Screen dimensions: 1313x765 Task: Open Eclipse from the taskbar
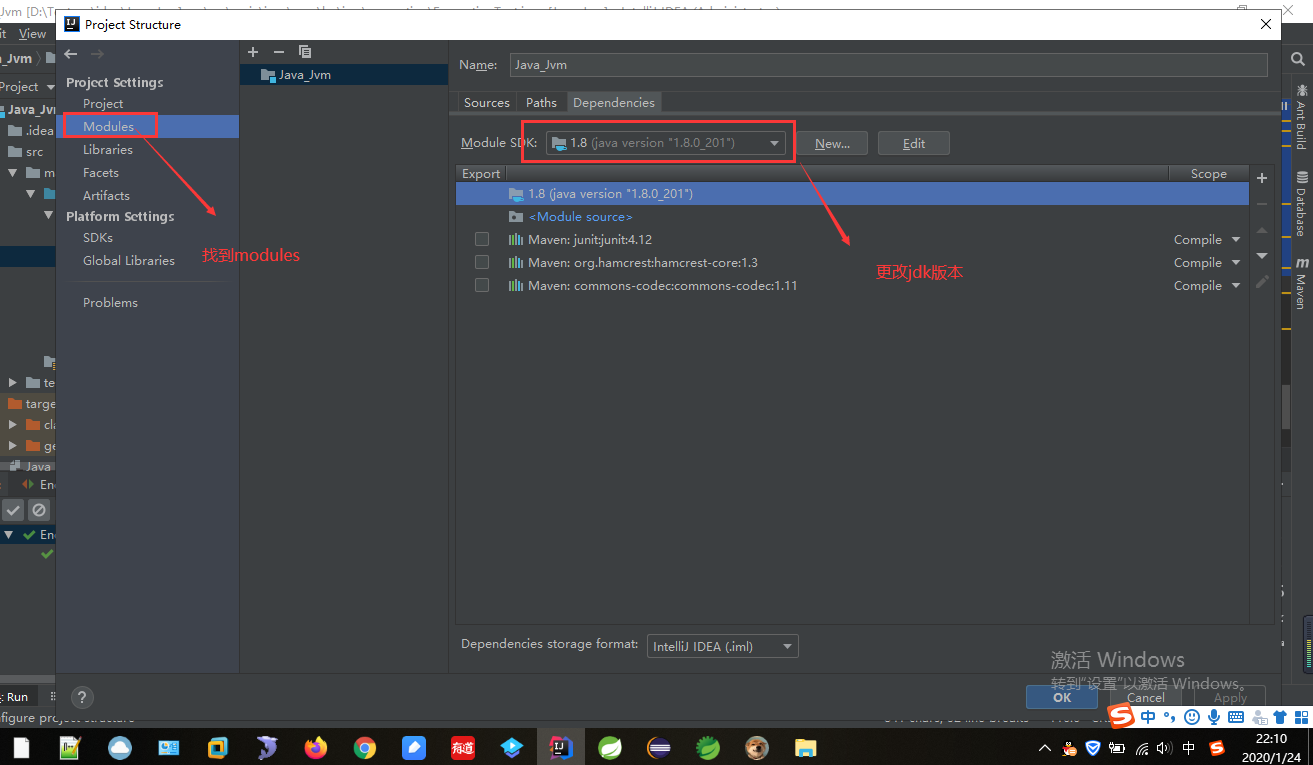point(659,747)
